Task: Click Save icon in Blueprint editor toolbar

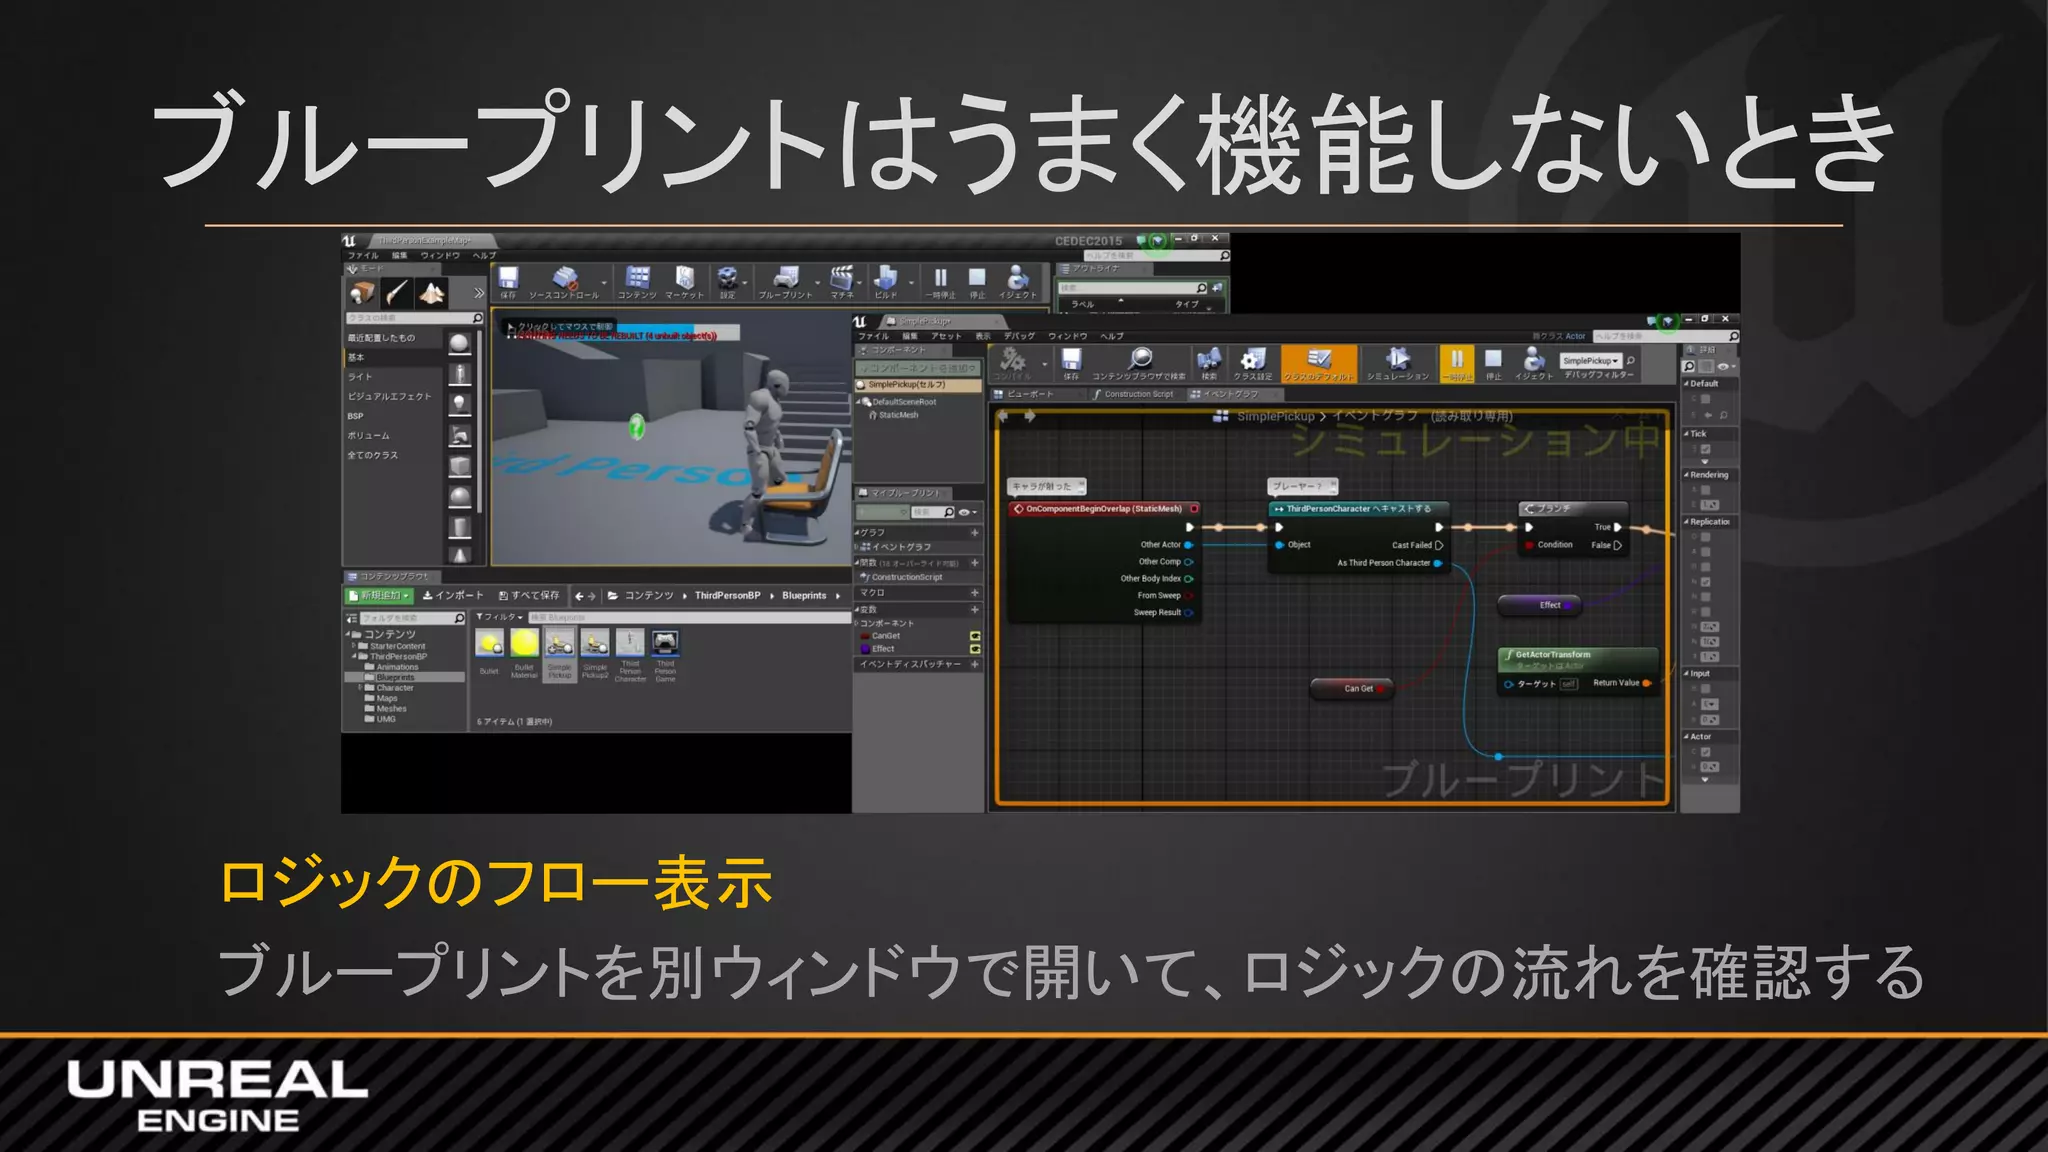Action: tap(1071, 363)
